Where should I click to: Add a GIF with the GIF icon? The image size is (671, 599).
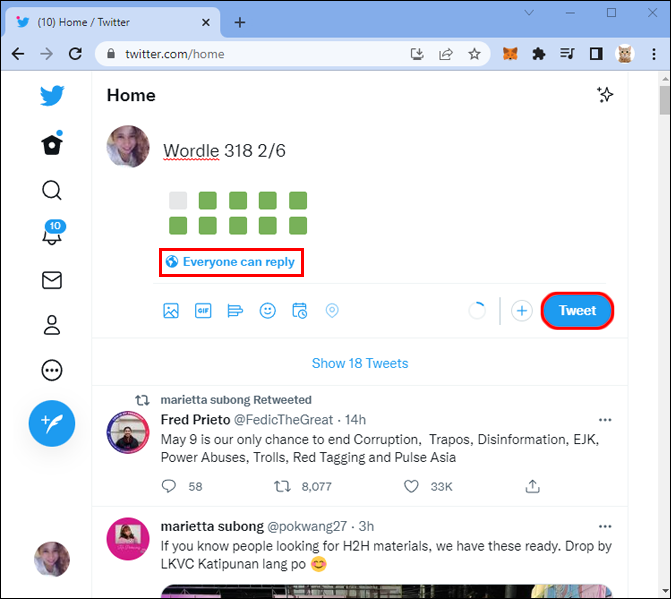pyautogui.click(x=203, y=311)
